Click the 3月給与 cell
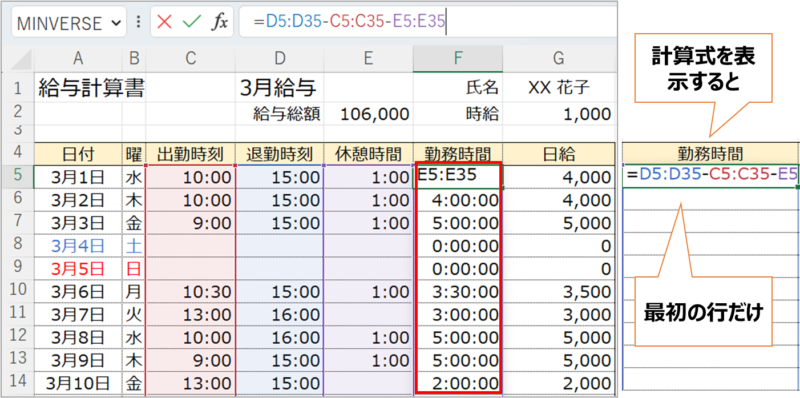This screenshot has height=398, width=800. 280,88
